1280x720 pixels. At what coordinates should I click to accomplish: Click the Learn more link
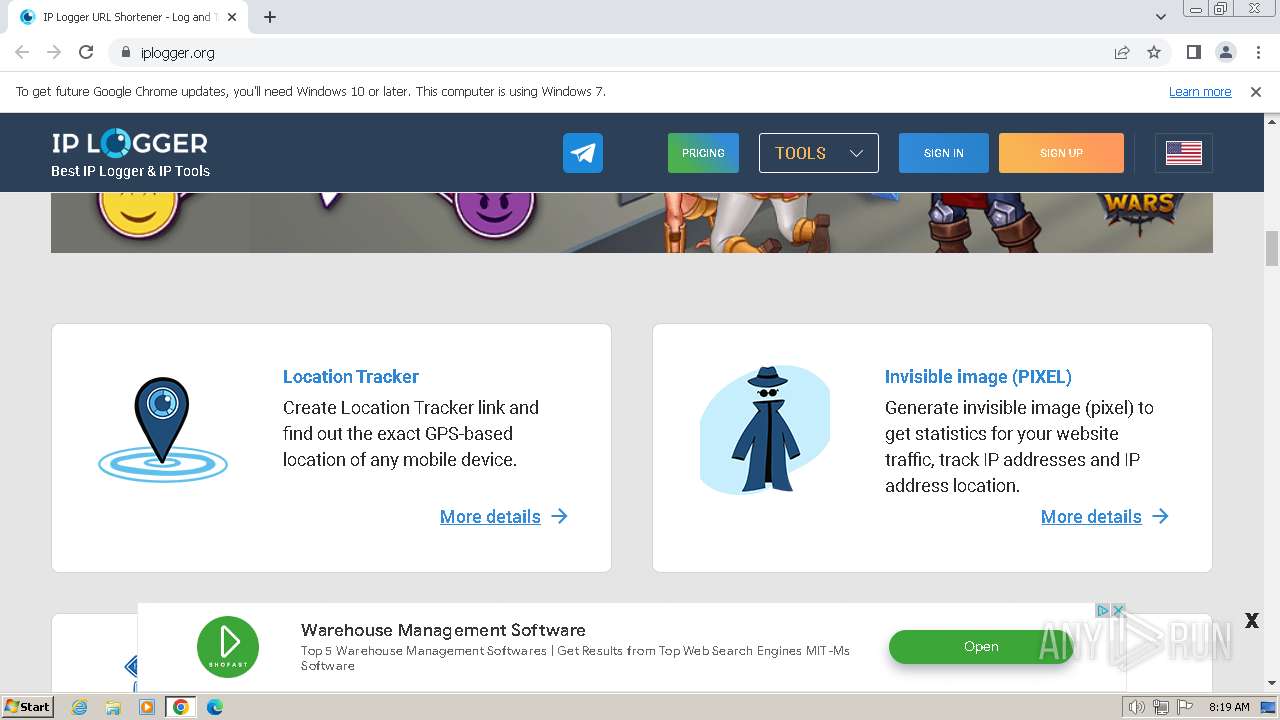point(1200,92)
